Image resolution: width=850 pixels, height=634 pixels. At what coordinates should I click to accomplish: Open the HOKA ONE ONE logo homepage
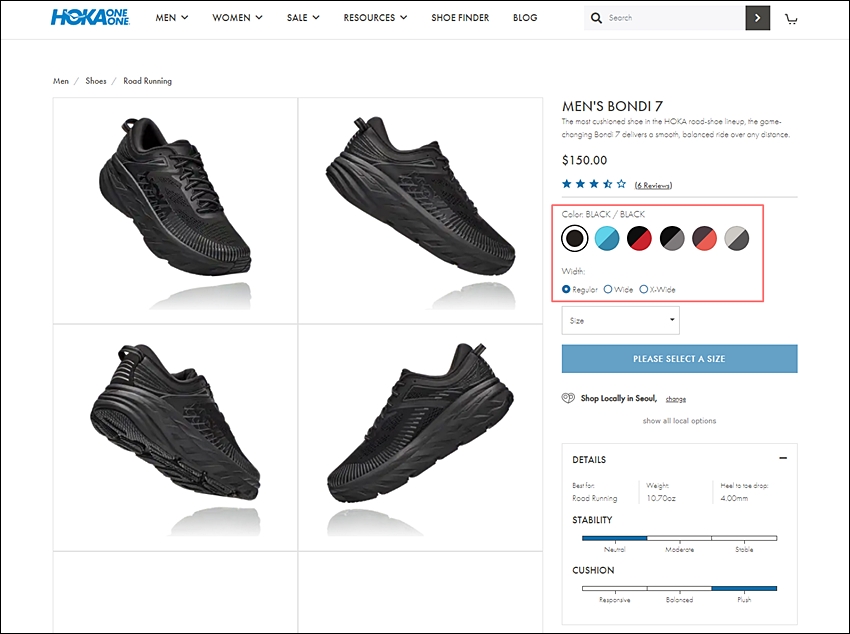[90, 17]
